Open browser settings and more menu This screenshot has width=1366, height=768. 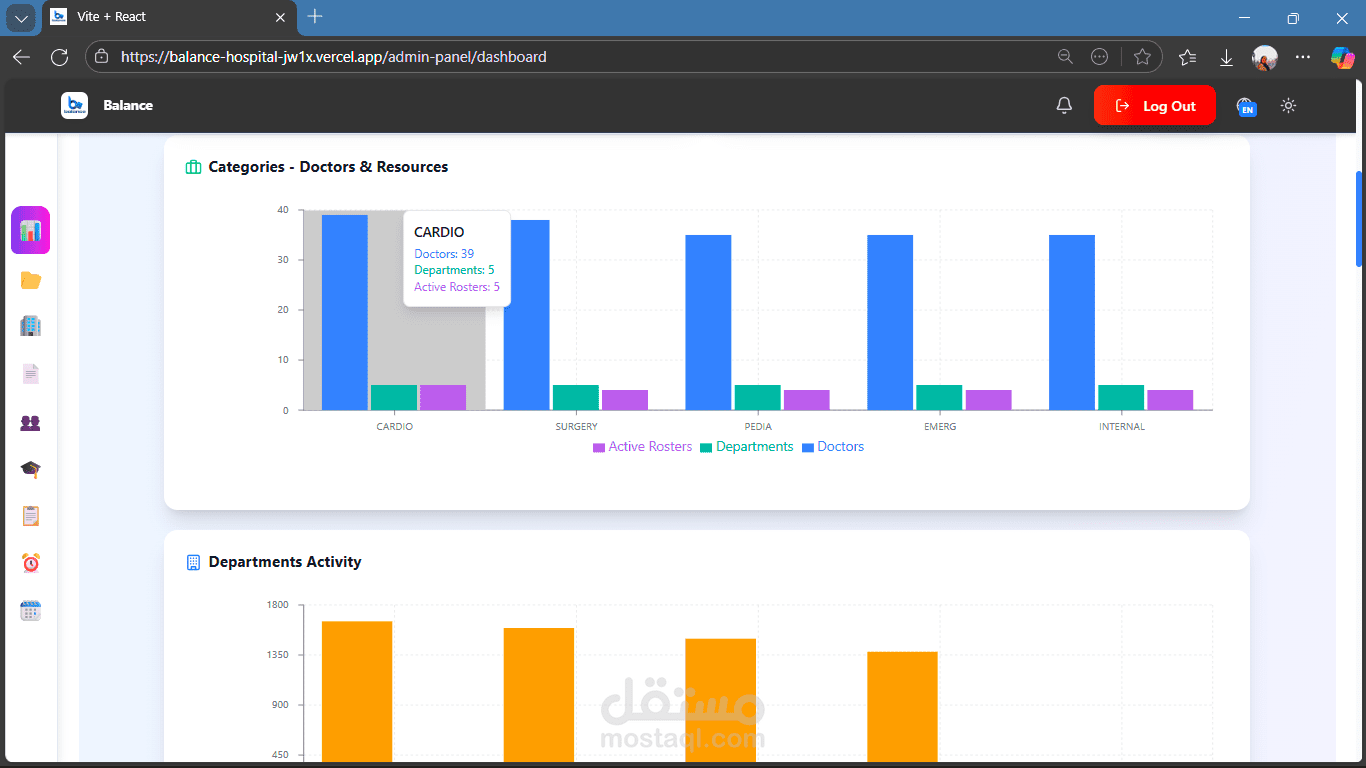click(x=1302, y=57)
